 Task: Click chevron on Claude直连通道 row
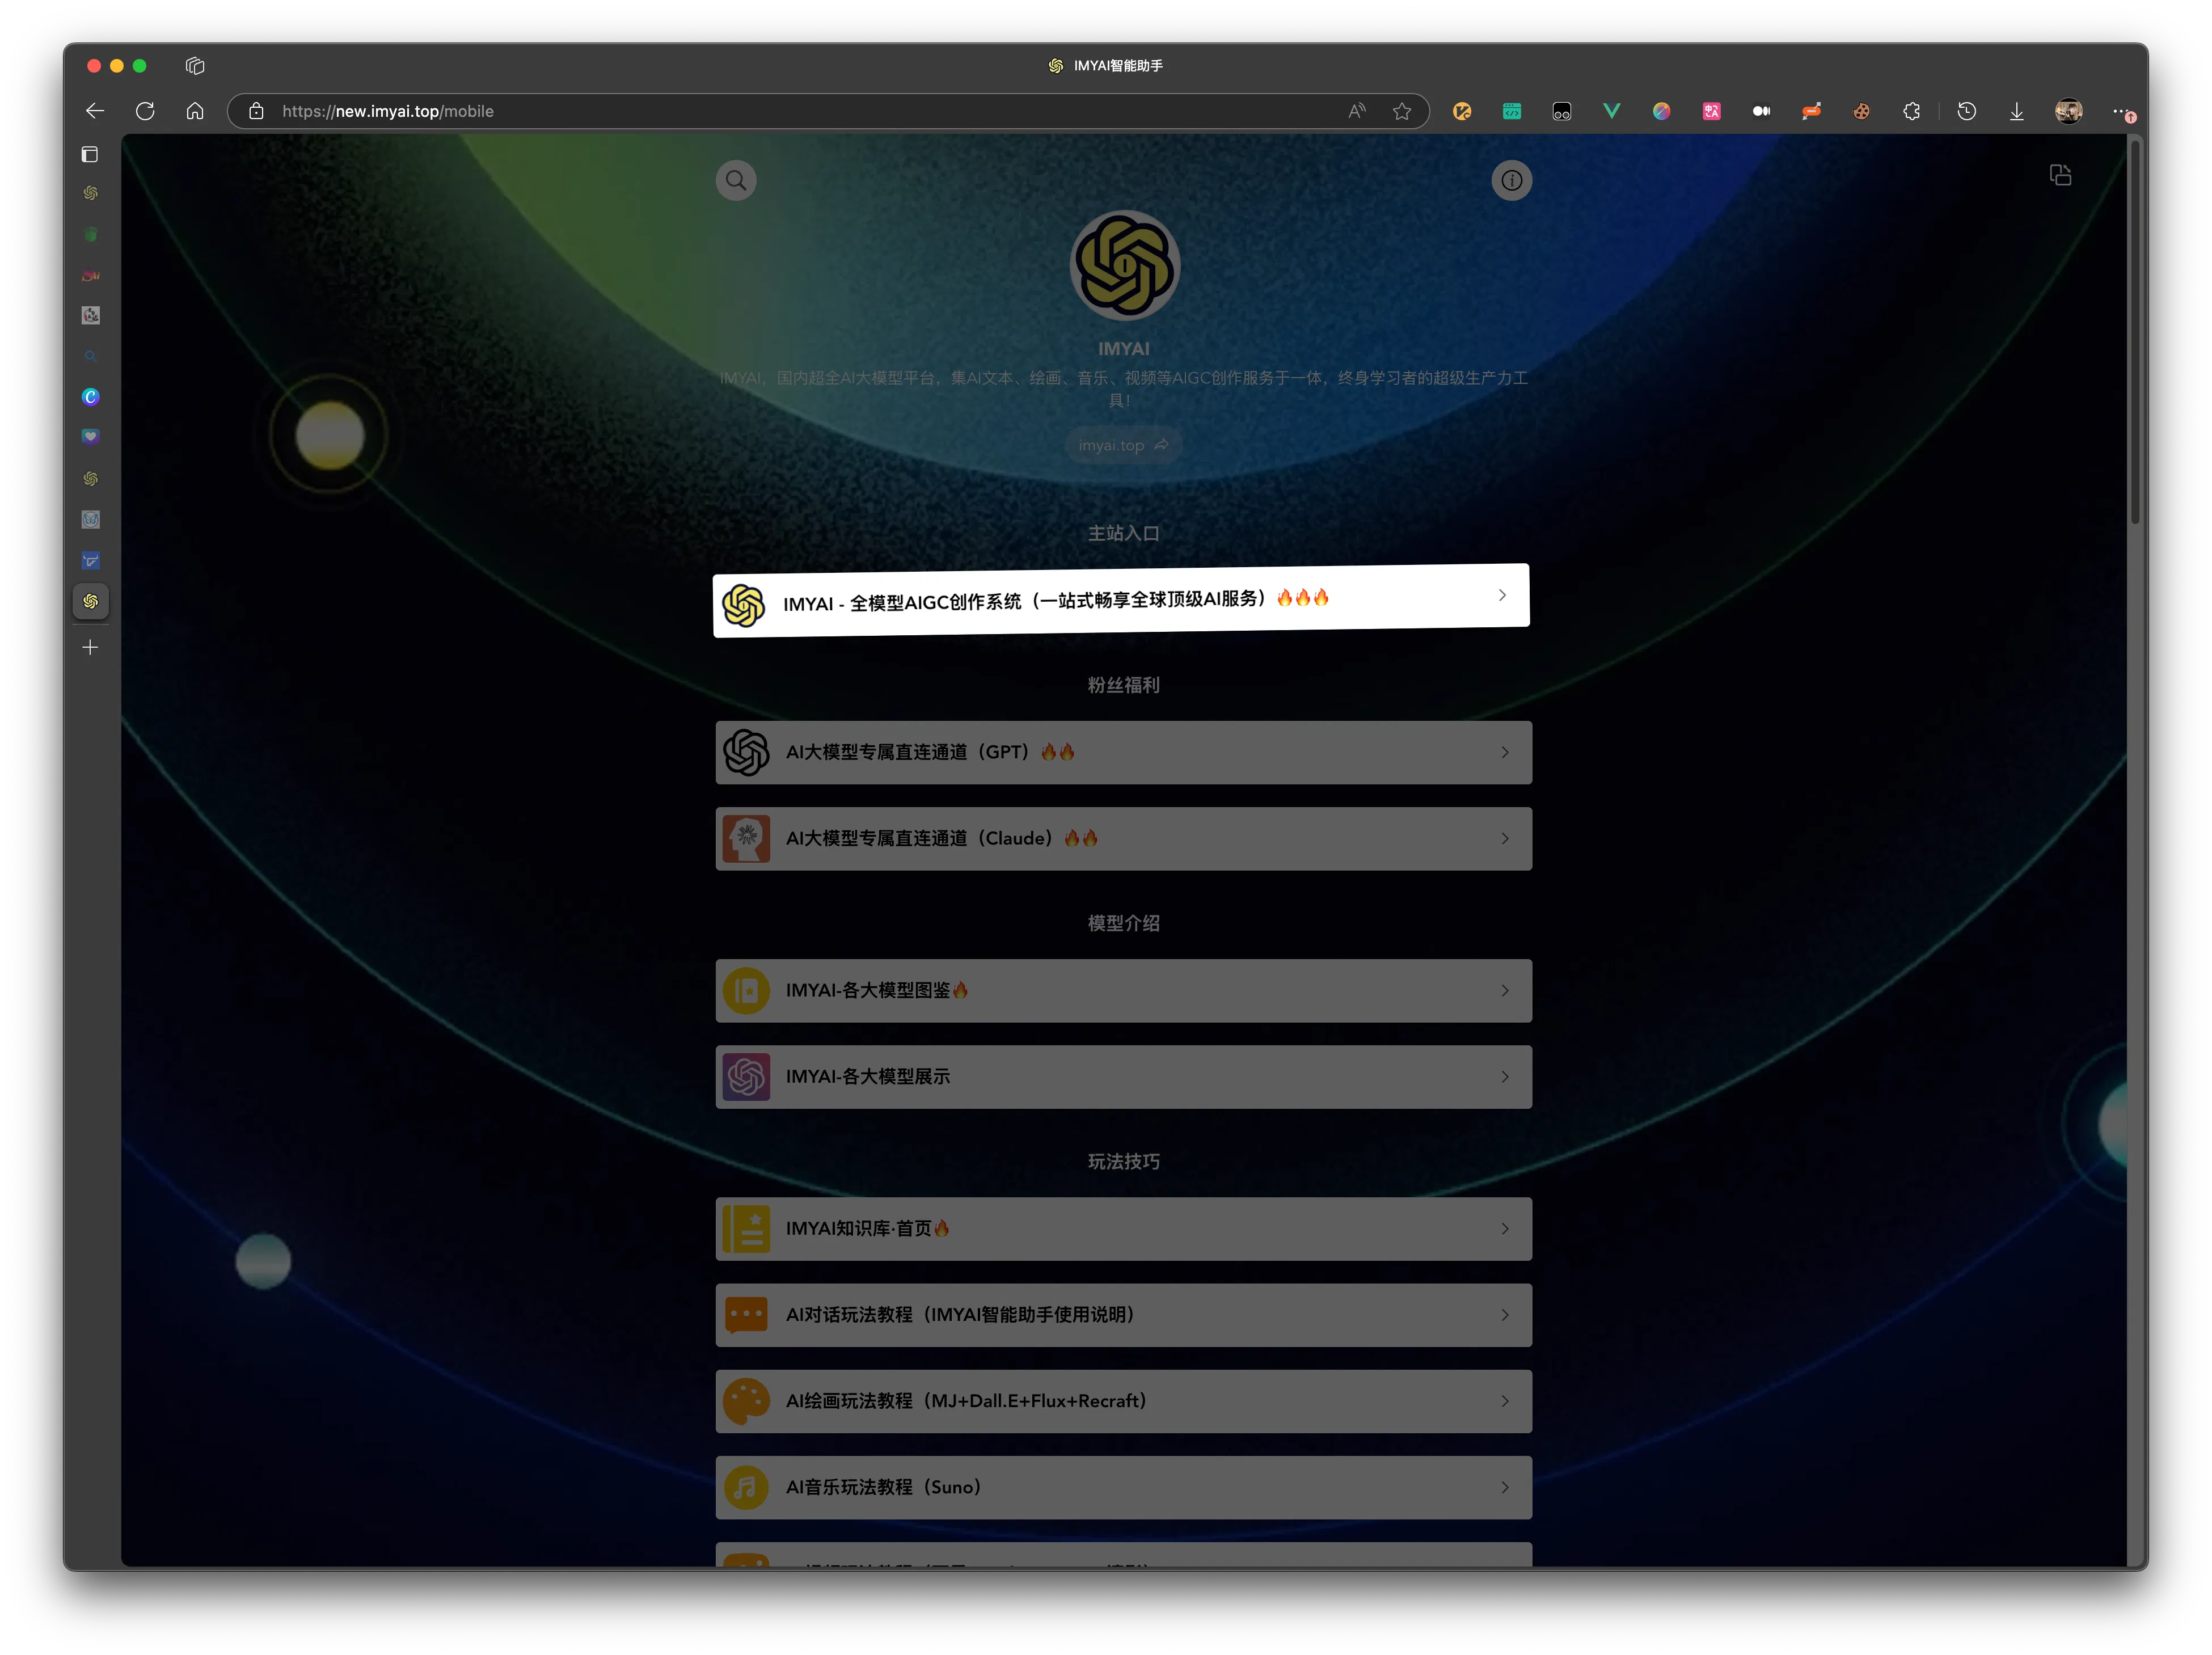click(x=1504, y=838)
